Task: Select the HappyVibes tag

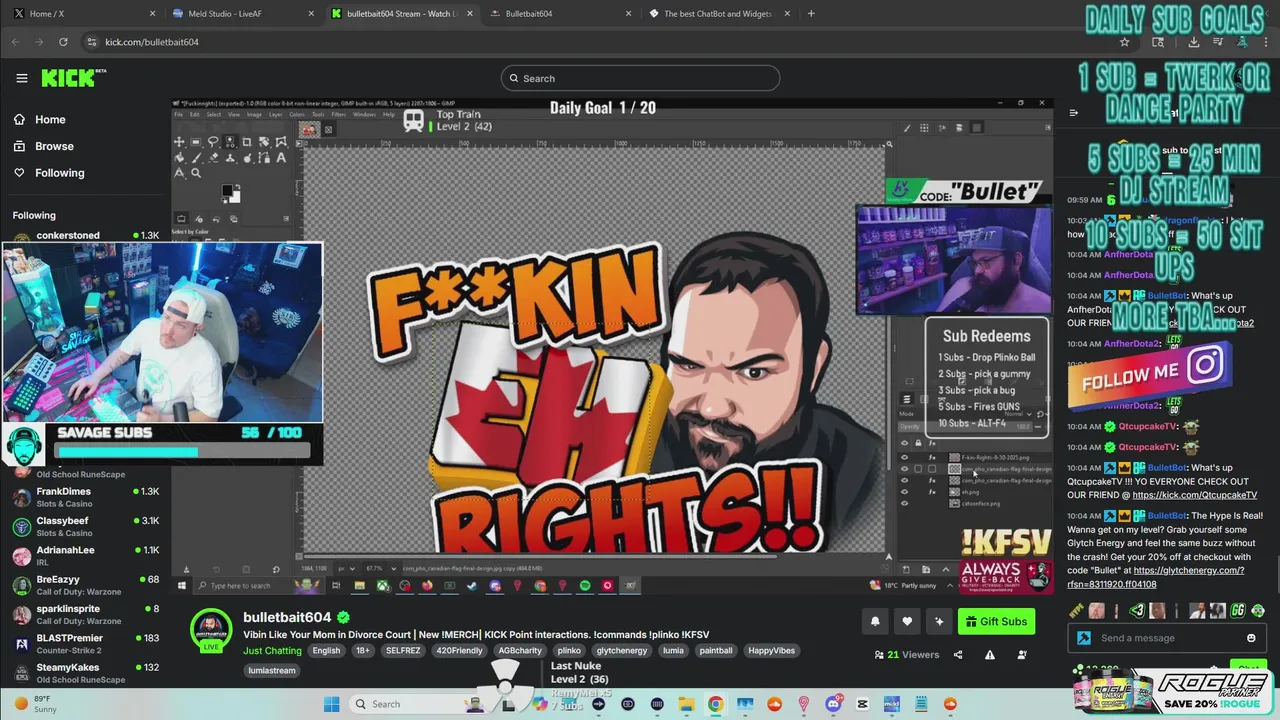Action: 772,650
